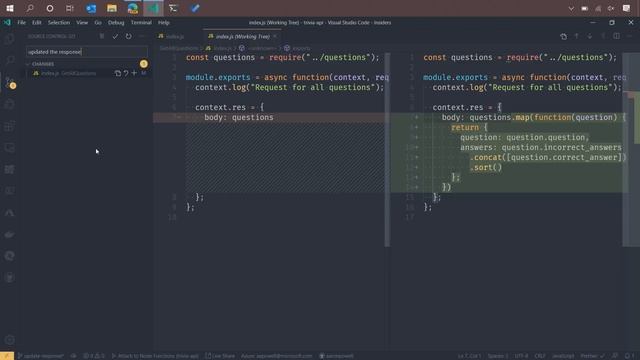Viewport: 640px width, 360px height.
Task: Click left diff editor vertical scrollbar
Action: 387,149
